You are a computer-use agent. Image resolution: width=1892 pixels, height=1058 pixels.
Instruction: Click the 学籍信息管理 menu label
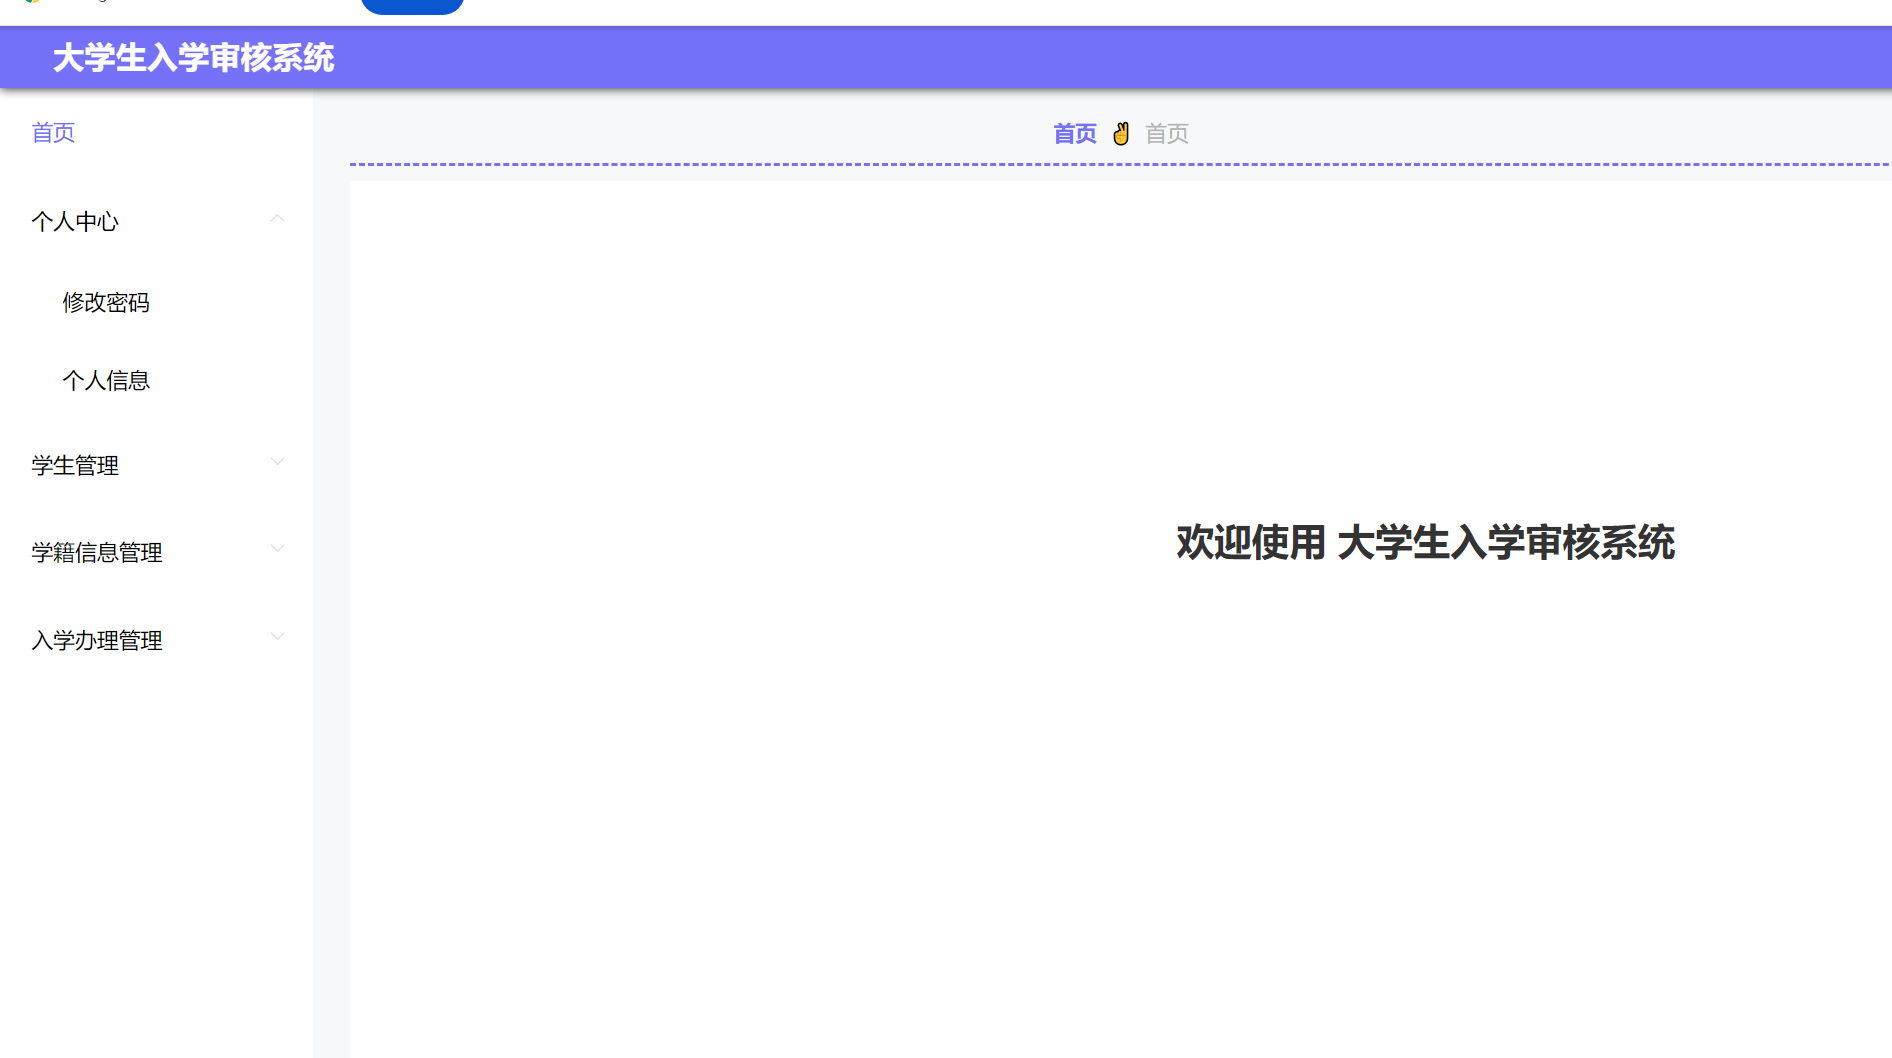click(96, 551)
